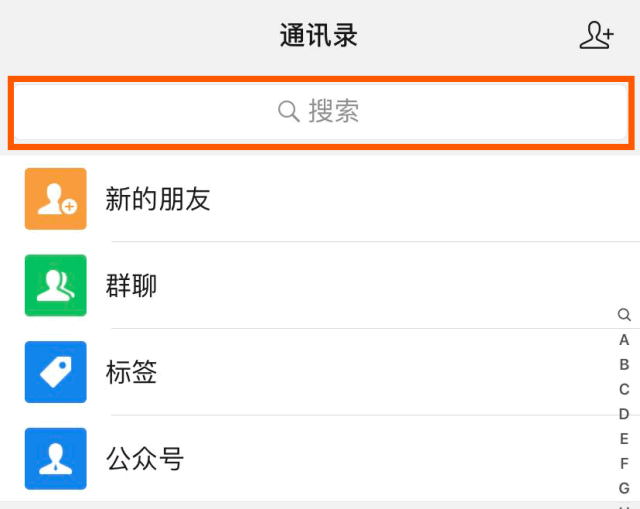The image size is (640, 509).
Task: Tap the green Group Chats icon
Action: coord(56,286)
